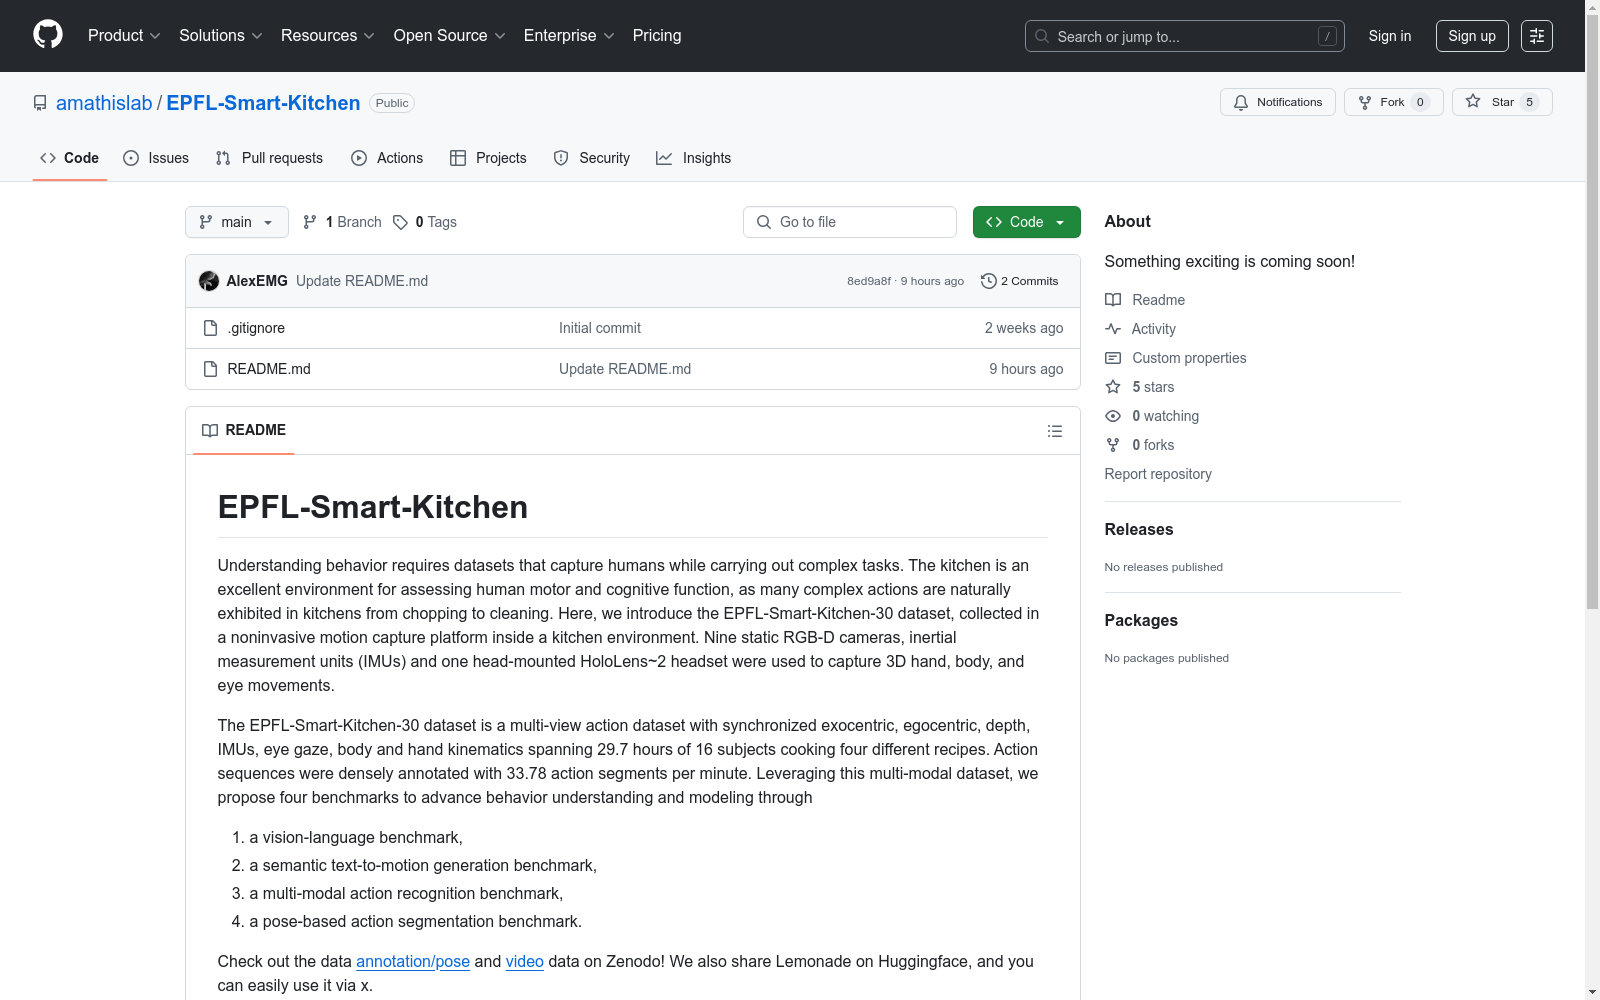Click the bell icon in Notifications
This screenshot has width=1600, height=1000.
point(1241,102)
